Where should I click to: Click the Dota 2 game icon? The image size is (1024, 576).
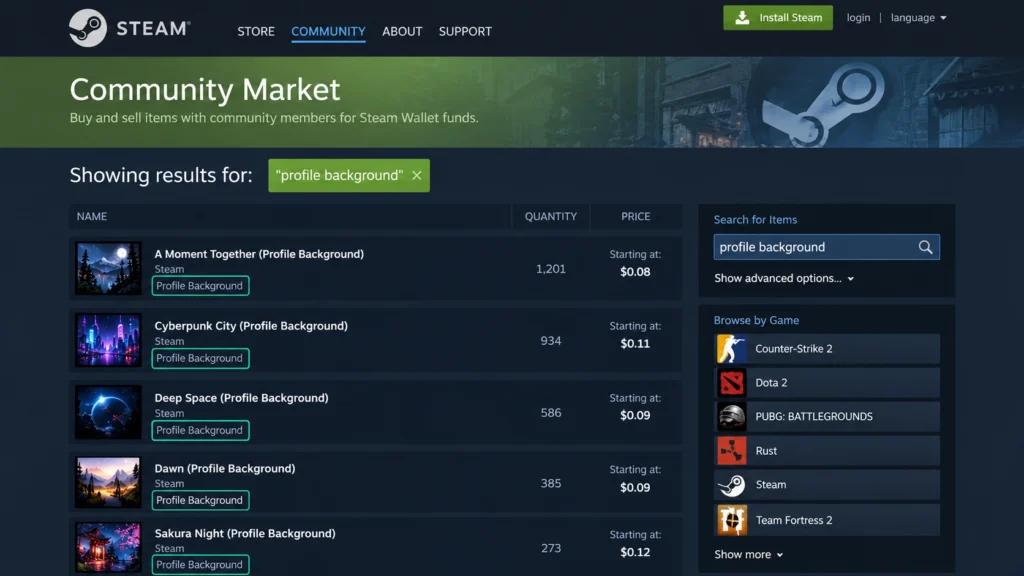[x=731, y=383]
